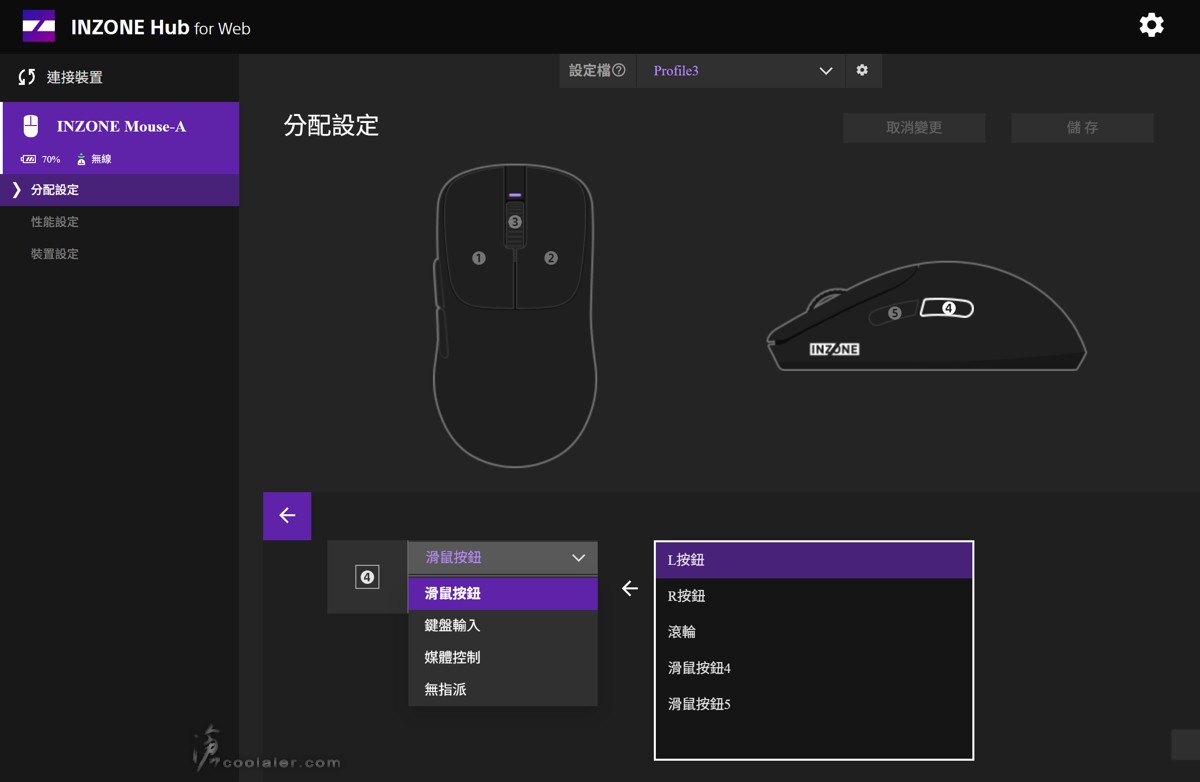This screenshot has width=1200, height=782.
Task: Choose 鍵盤輸入 in the dropdown list
Action: pos(502,625)
